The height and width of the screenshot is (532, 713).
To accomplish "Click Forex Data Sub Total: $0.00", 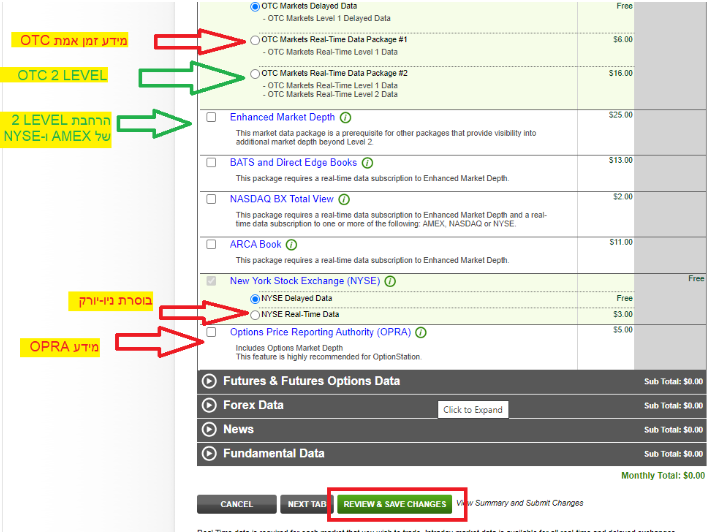I will coord(673,406).
